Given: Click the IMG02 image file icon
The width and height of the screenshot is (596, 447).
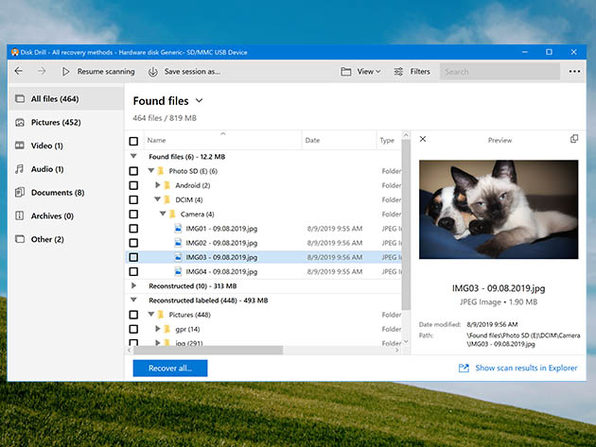Looking at the screenshot, I should 178,243.
